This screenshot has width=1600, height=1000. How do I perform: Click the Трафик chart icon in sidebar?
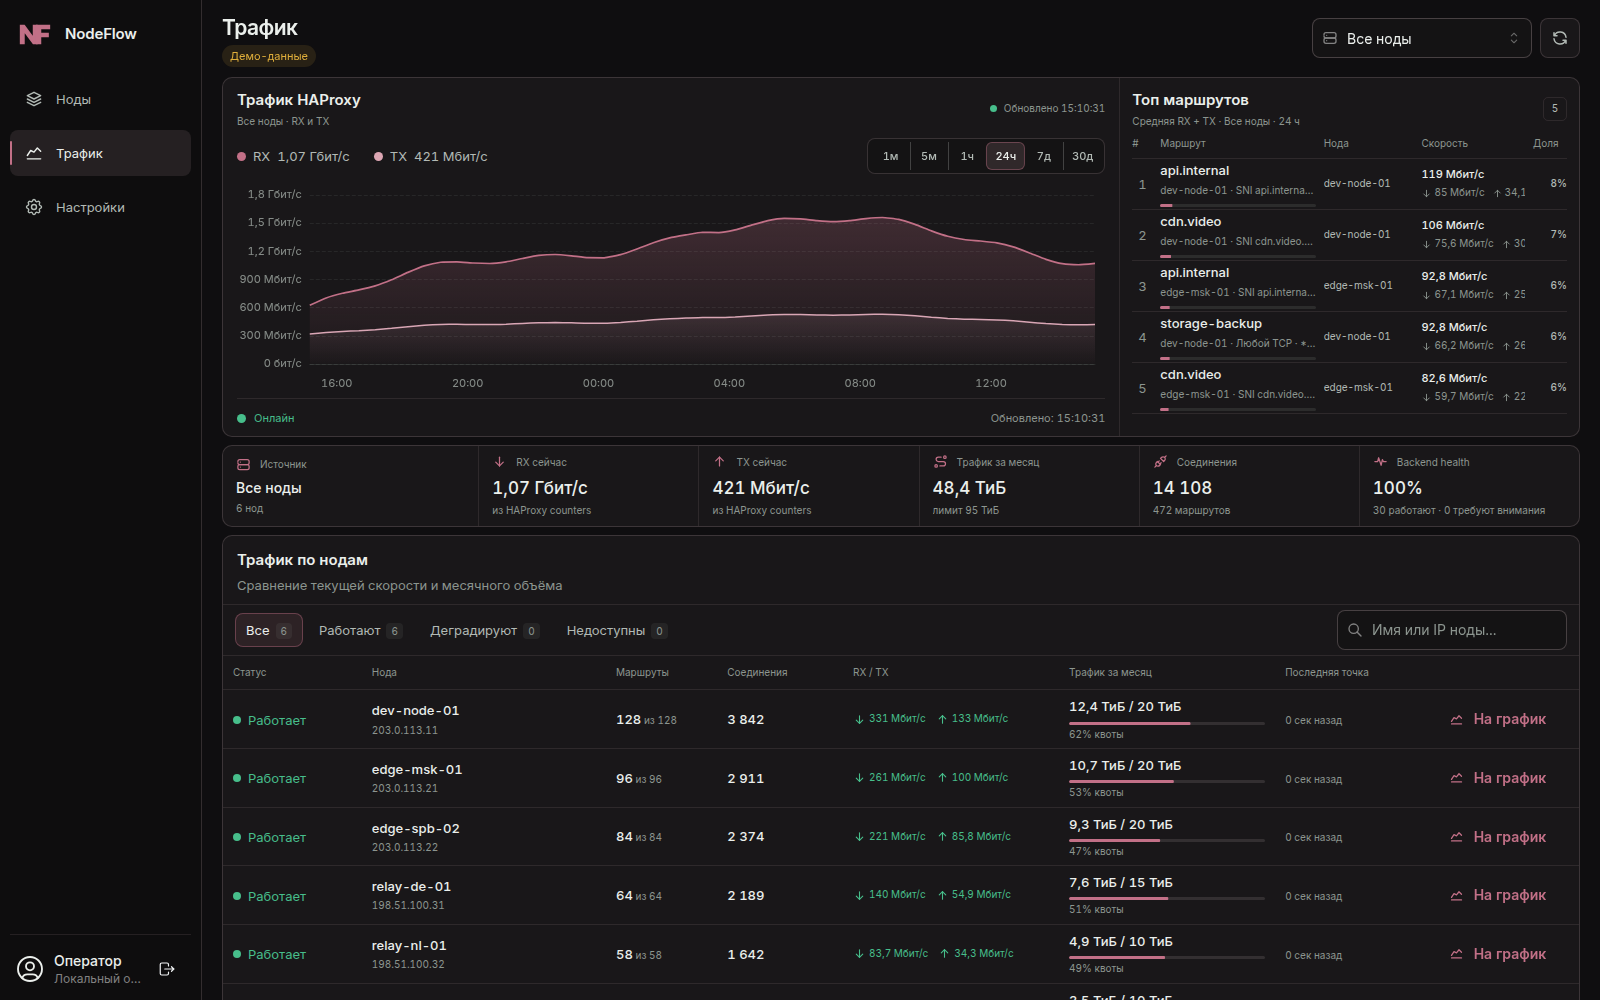[34, 153]
